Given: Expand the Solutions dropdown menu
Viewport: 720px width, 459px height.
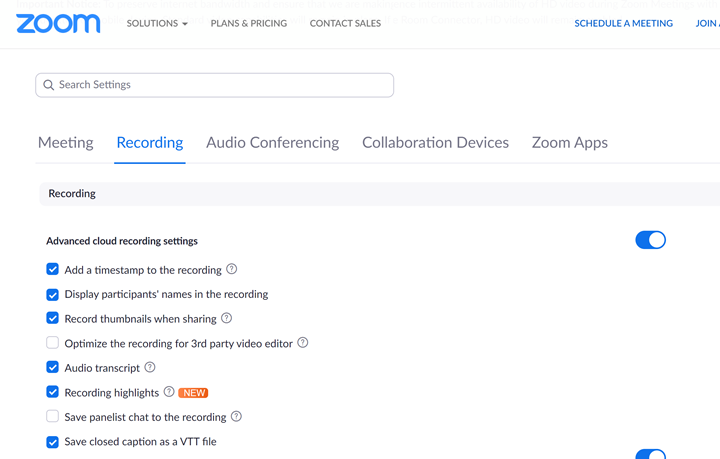Looking at the screenshot, I should coord(157,23).
